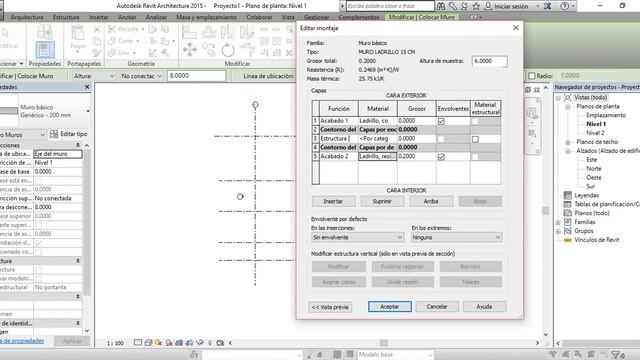
Task: Toggle the Radio checkbox in options bar
Action: pyautogui.click(x=532, y=76)
